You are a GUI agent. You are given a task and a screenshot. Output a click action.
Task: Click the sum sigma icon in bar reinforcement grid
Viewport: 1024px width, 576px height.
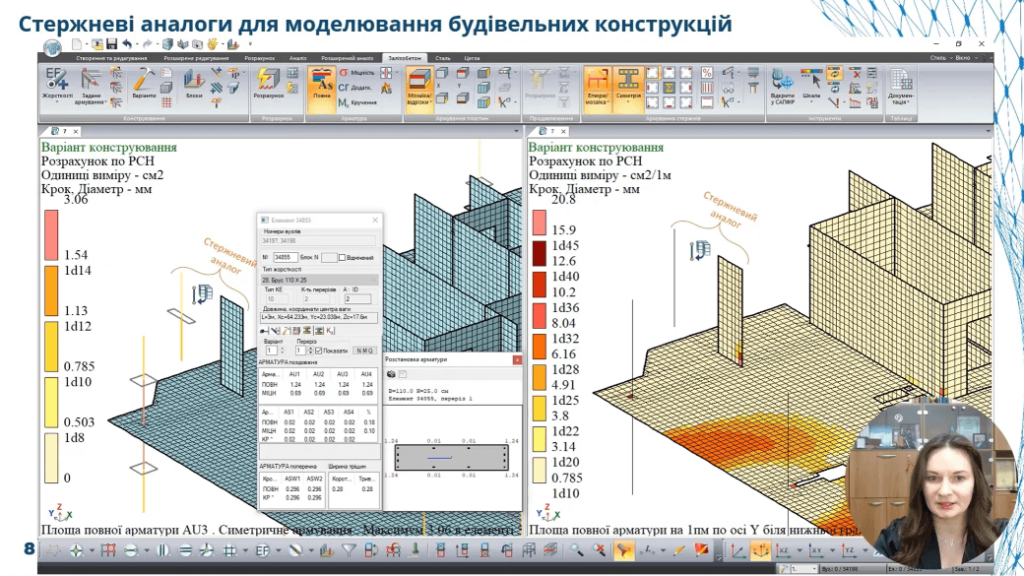669,88
